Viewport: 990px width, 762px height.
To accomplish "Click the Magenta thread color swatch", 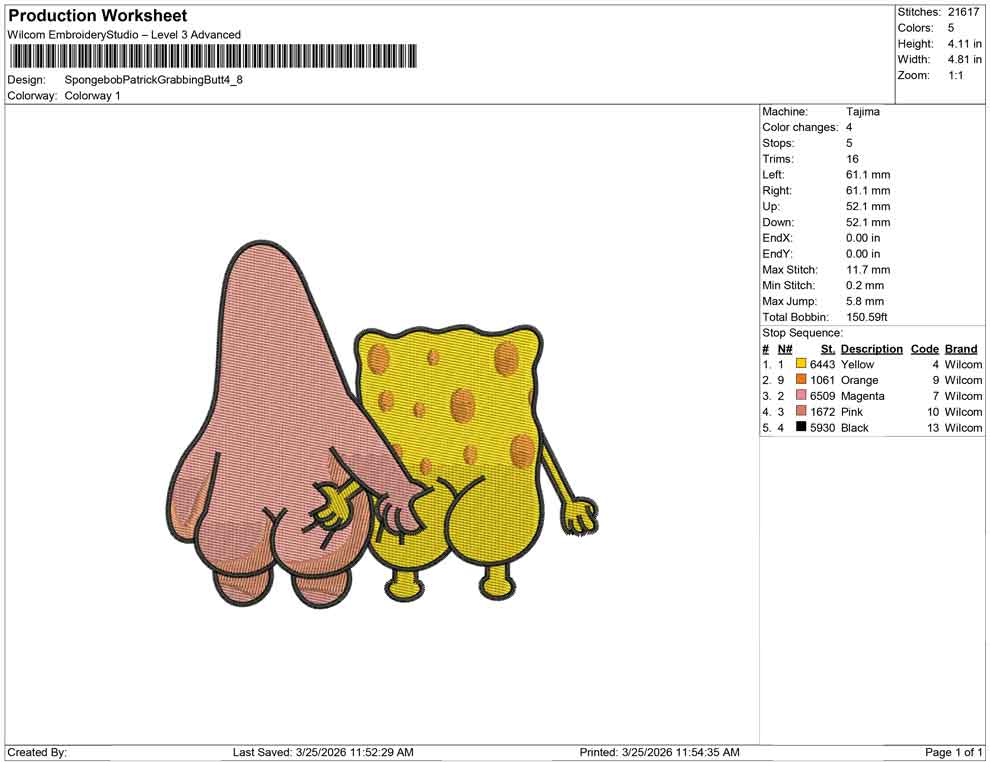I will tap(801, 395).
